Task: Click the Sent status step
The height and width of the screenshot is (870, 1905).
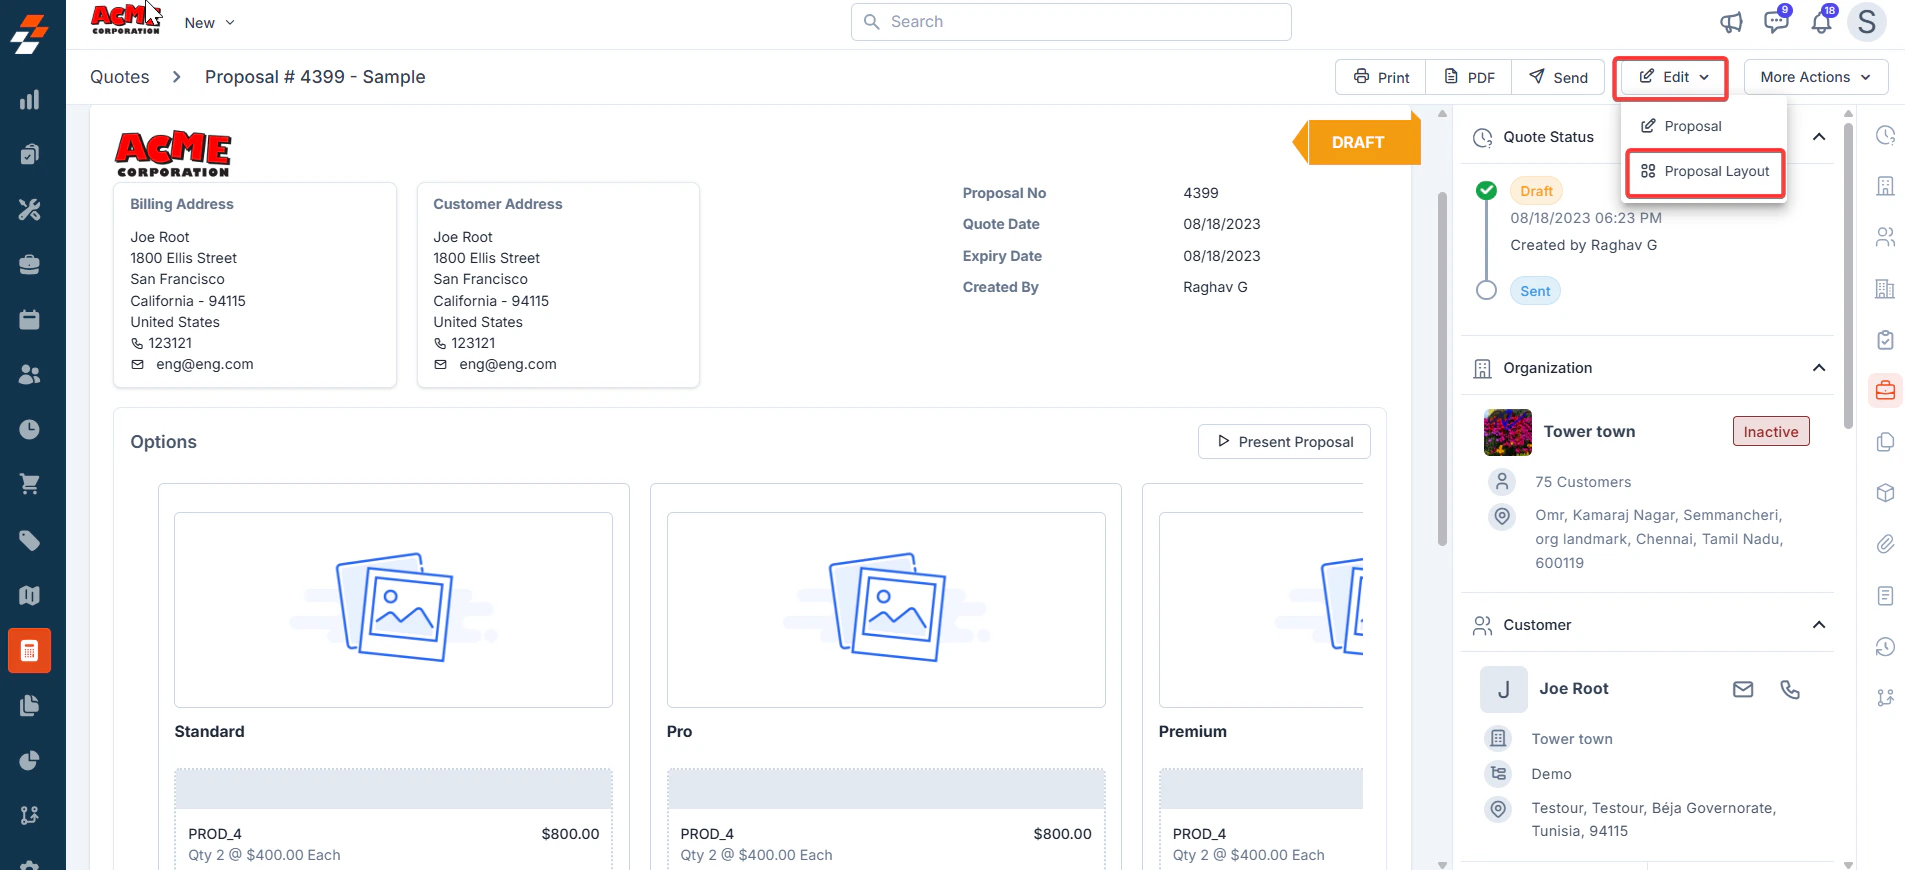Action: [1535, 291]
